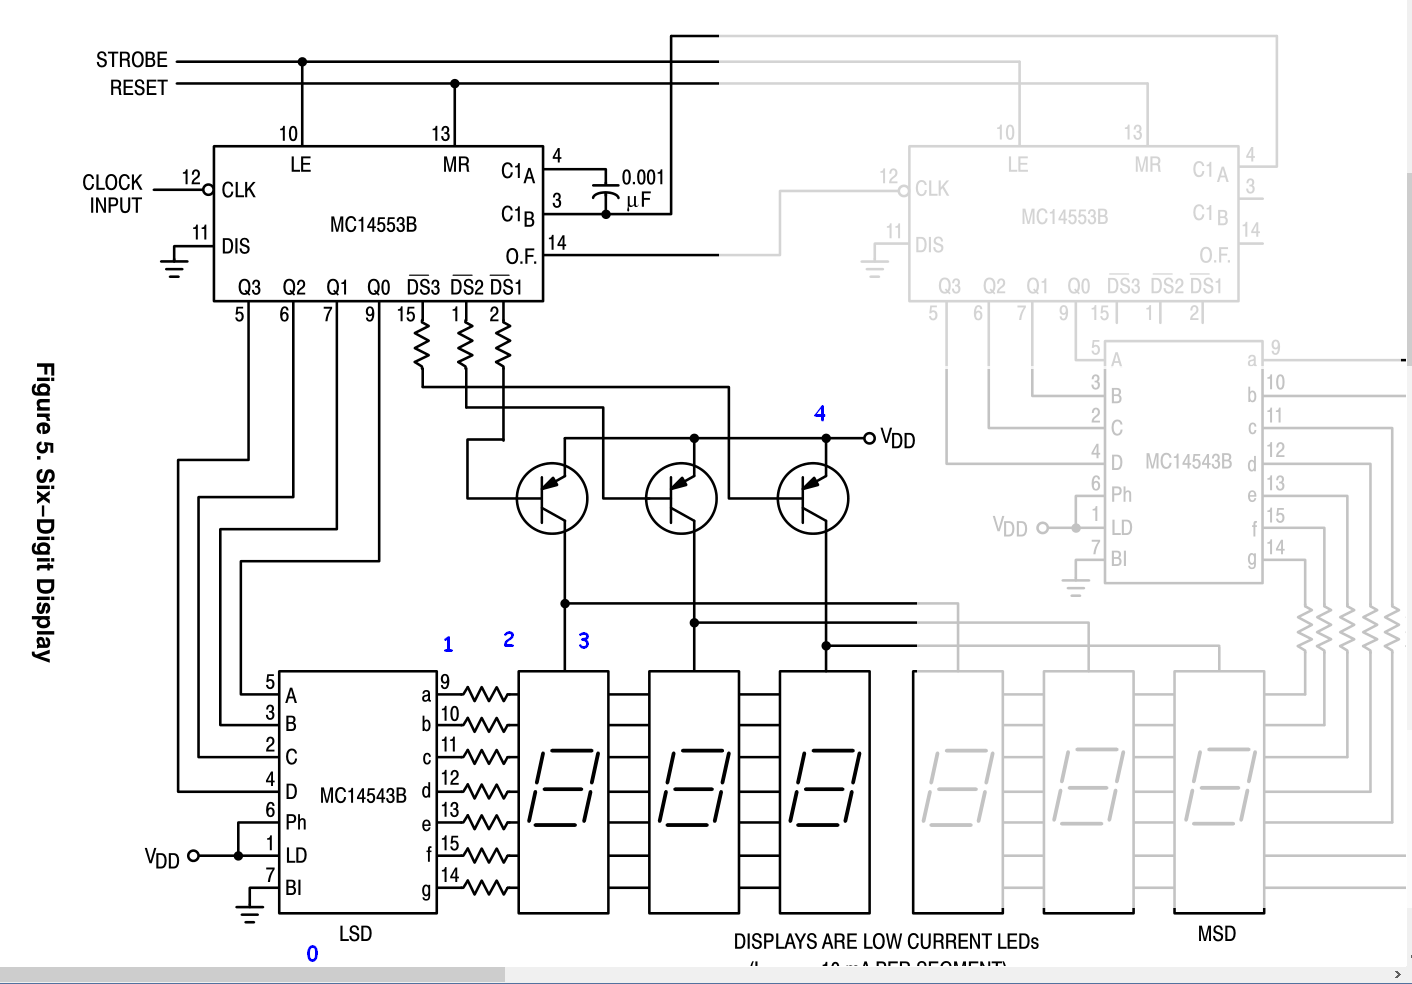Click the DS1 label on black MC14553B
This screenshot has width=1412, height=984.
(506, 287)
